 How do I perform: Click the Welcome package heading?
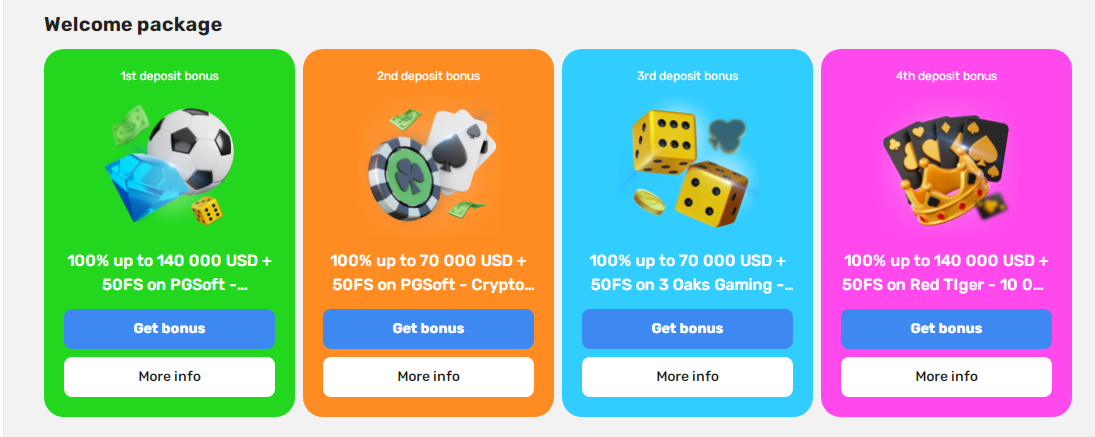[133, 24]
